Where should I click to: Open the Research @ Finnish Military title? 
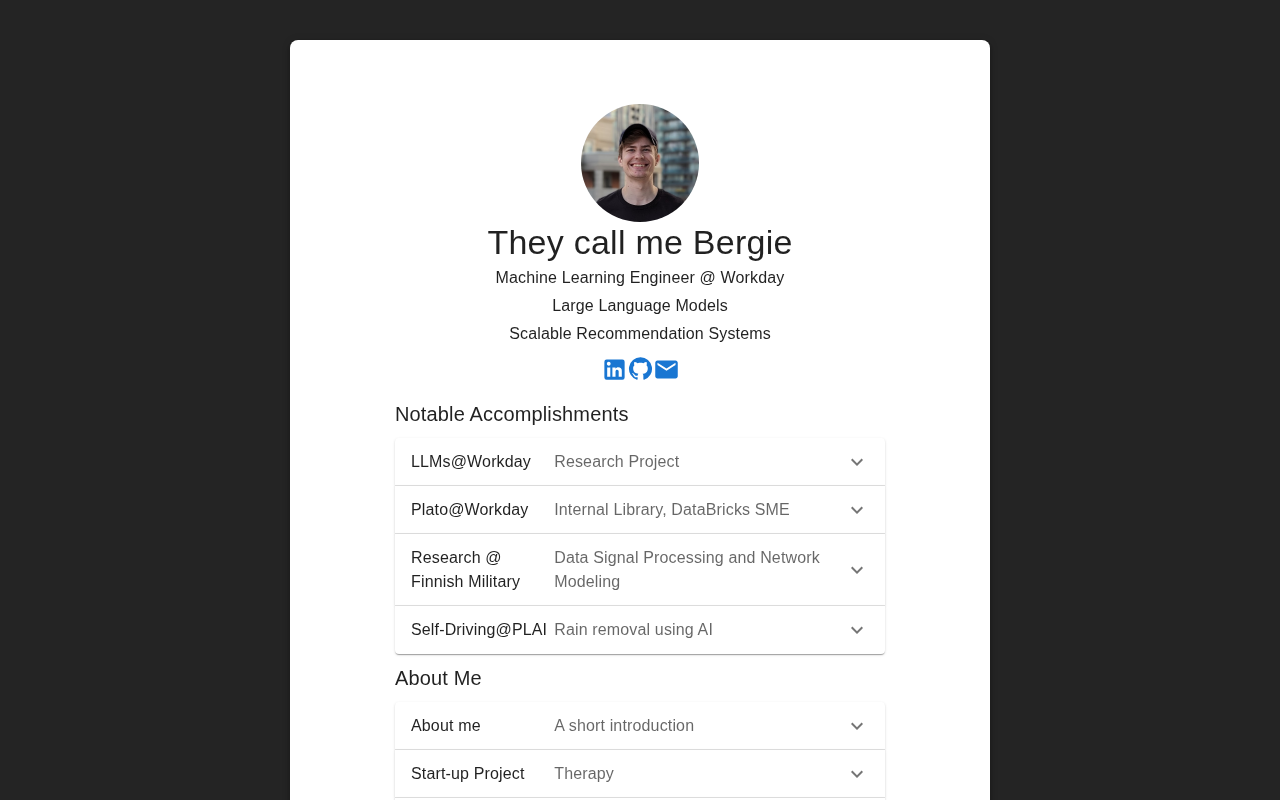pyautogui.click(x=465, y=570)
